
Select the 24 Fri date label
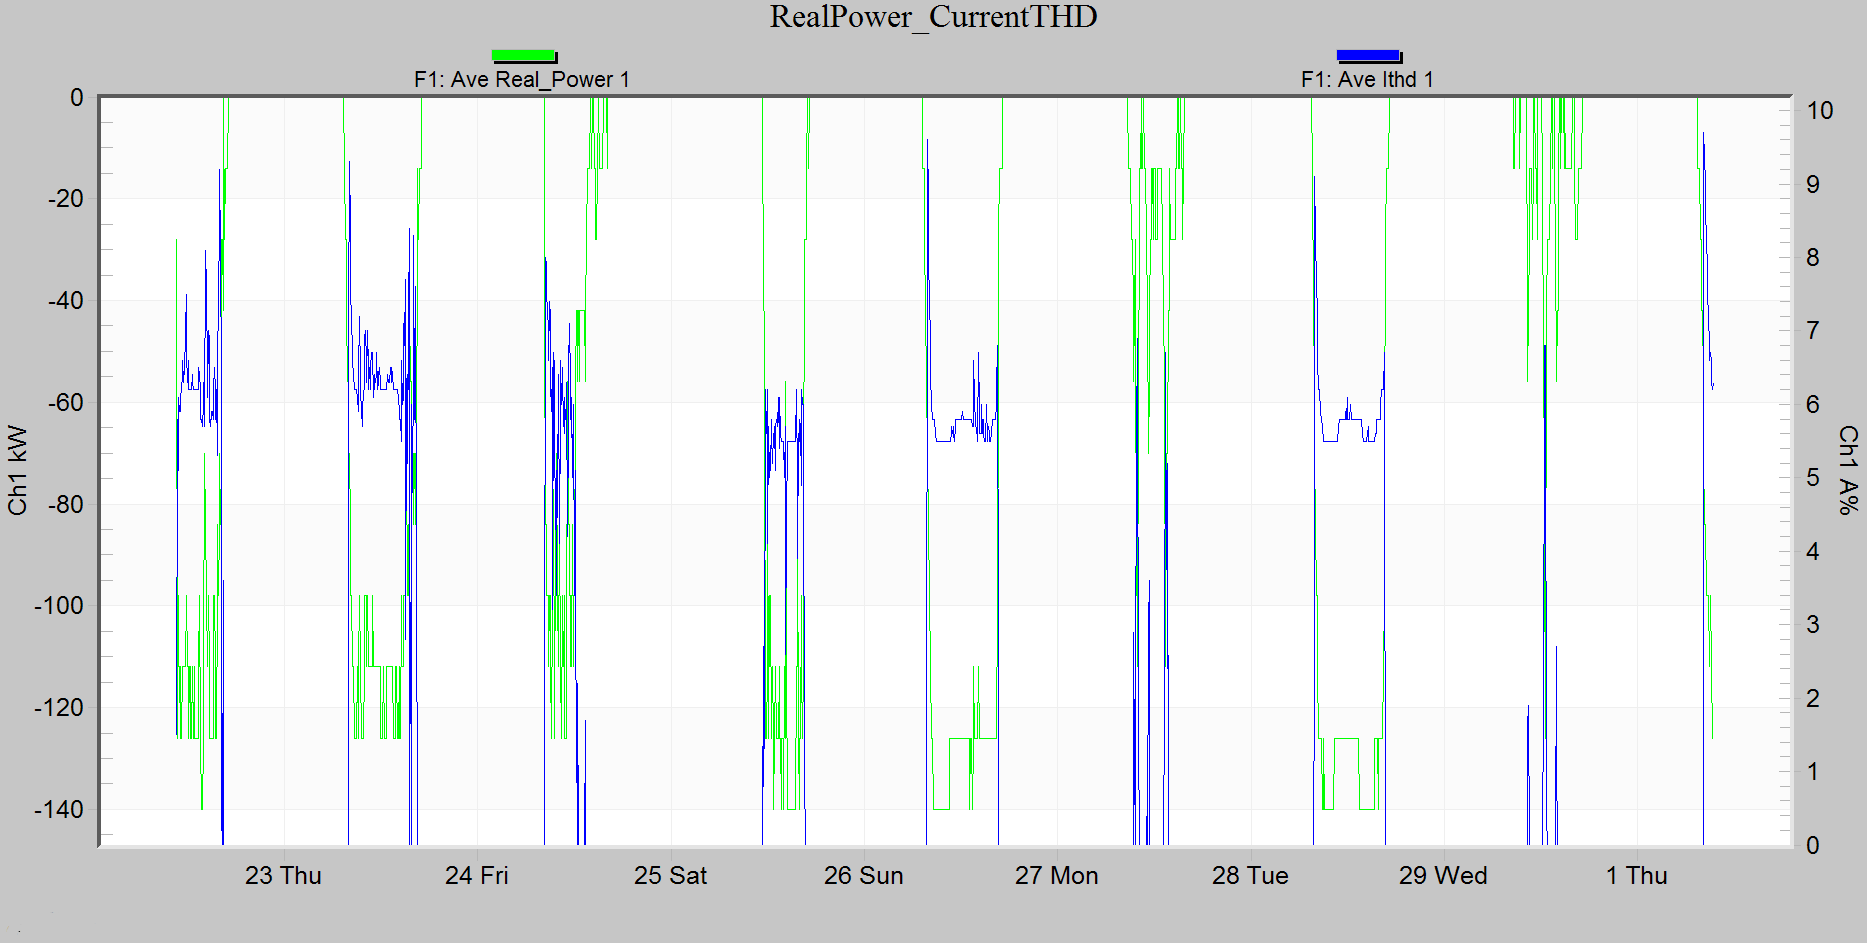tap(478, 876)
